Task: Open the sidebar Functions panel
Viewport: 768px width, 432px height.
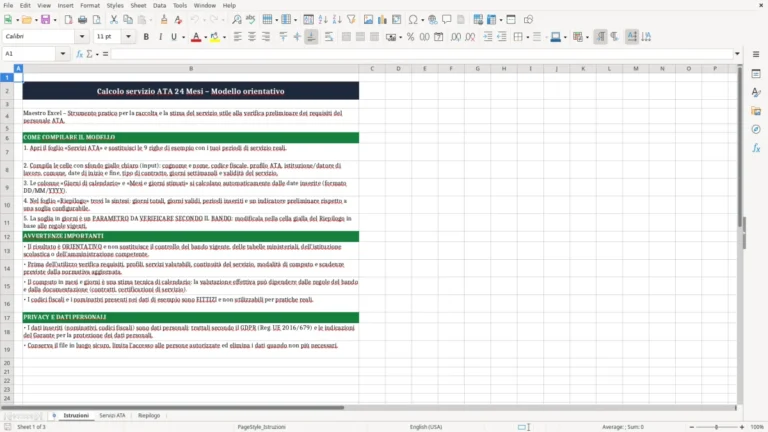Action: click(x=756, y=148)
